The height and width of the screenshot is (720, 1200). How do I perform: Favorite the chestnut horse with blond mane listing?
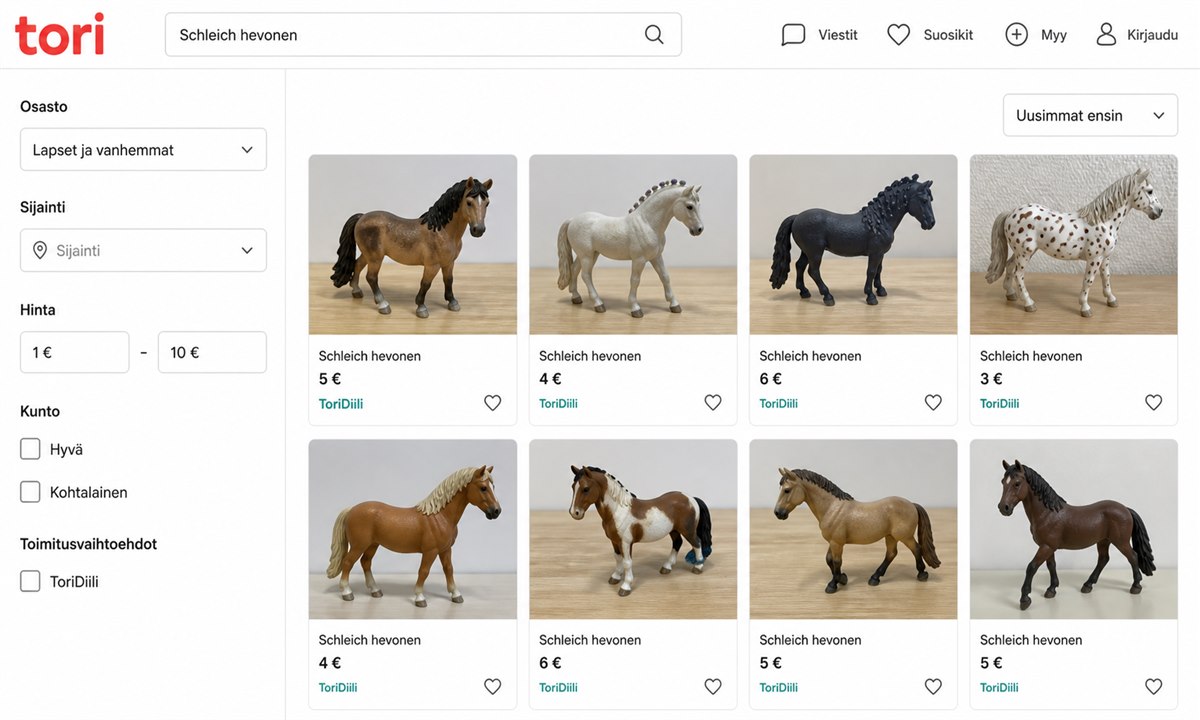click(492, 687)
